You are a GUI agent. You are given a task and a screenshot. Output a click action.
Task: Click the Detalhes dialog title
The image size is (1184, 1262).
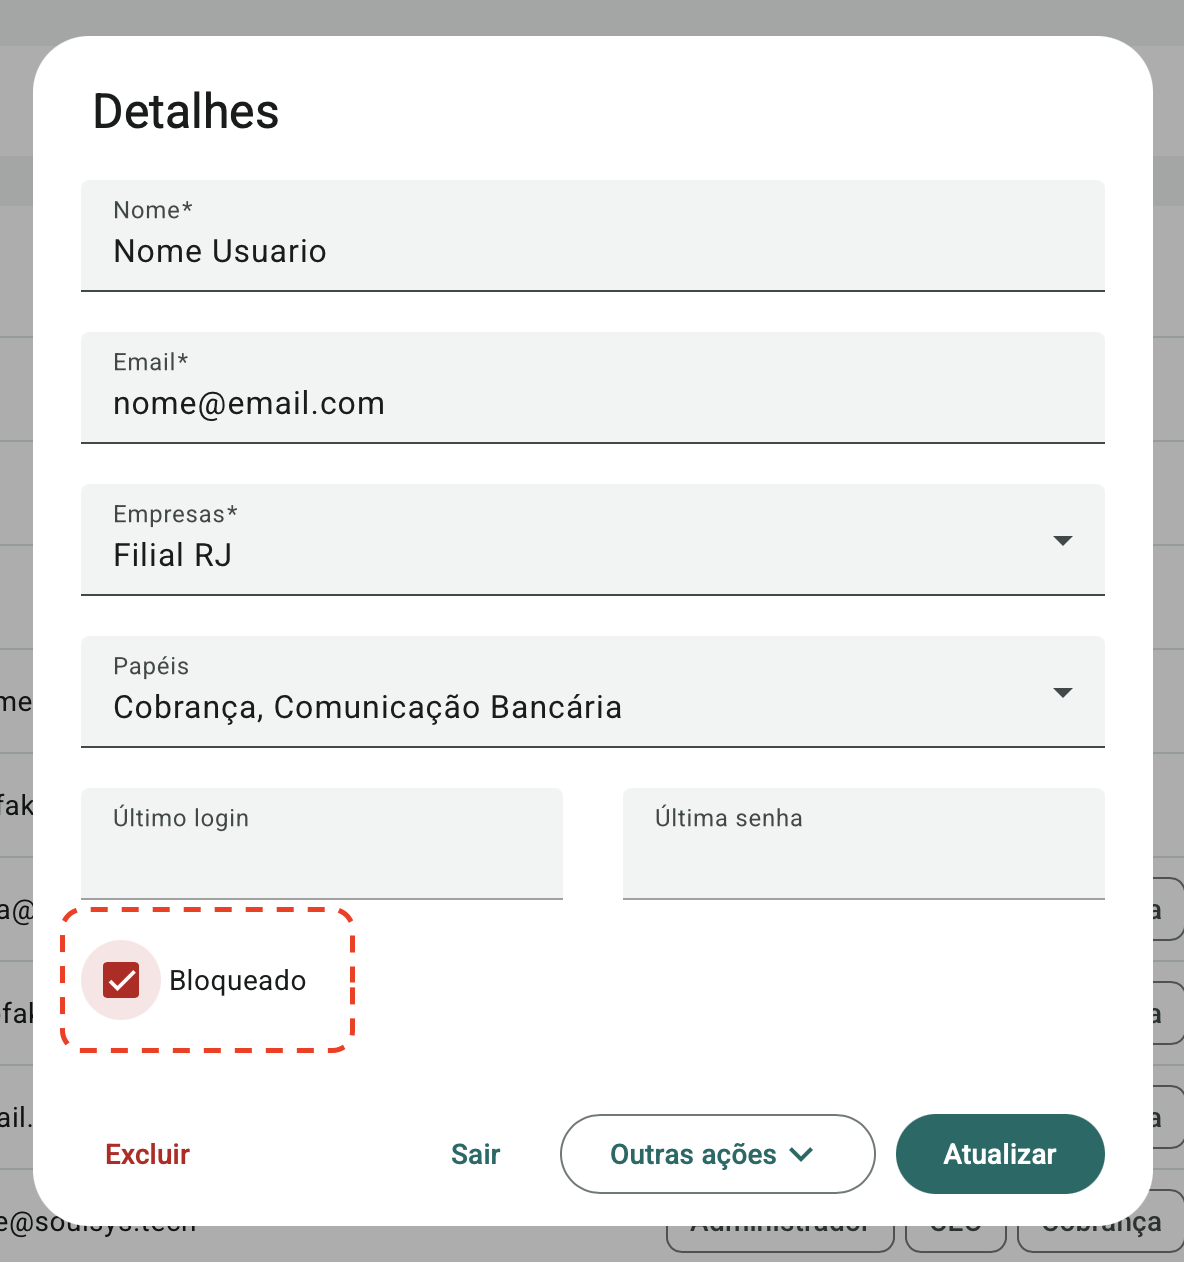pos(186,111)
